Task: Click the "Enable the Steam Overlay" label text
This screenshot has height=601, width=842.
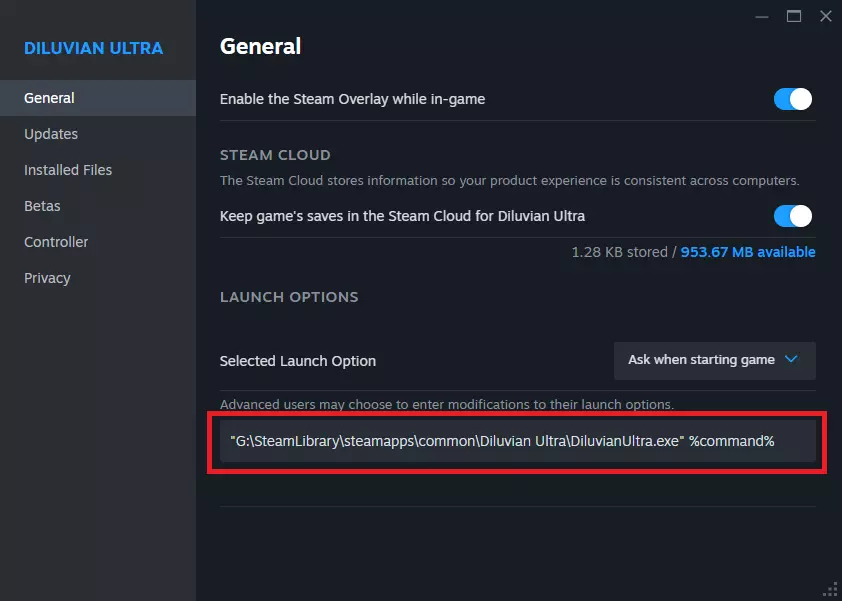Action: [x=352, y=99]
